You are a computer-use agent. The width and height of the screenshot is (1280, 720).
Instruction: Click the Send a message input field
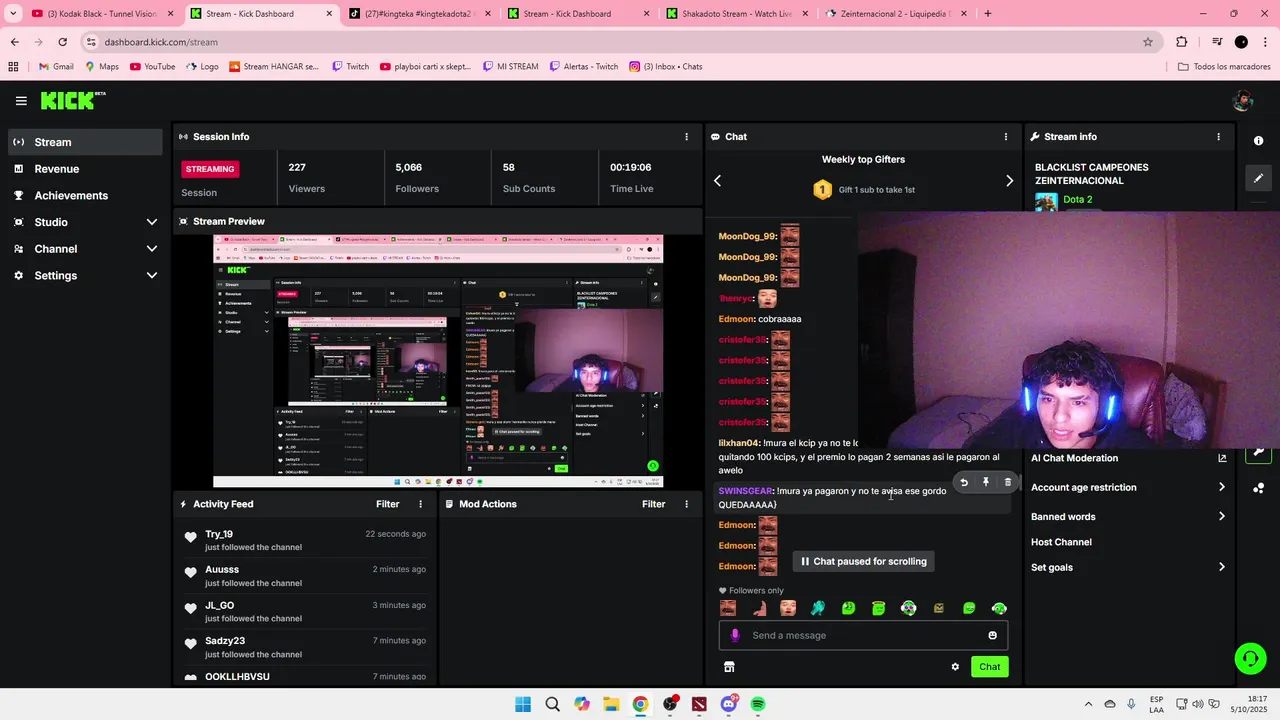point(863,635)
